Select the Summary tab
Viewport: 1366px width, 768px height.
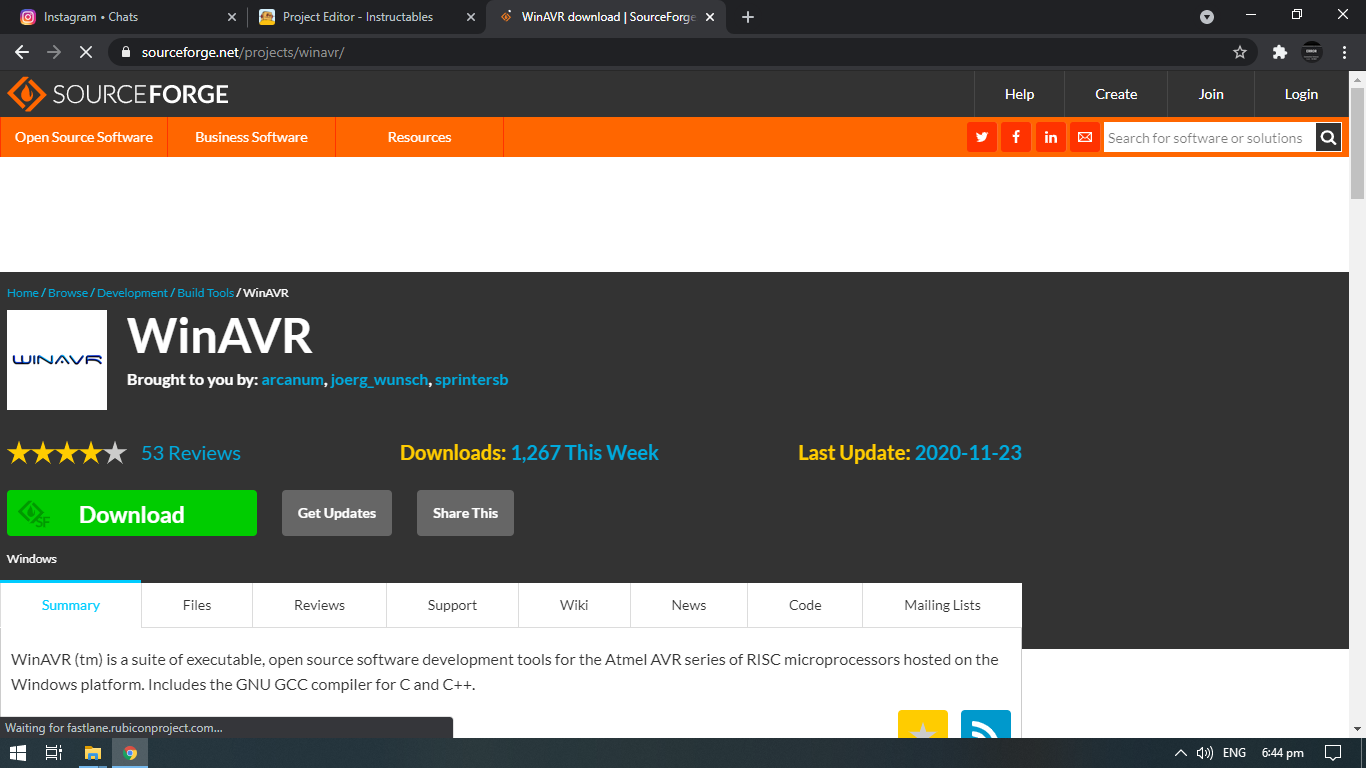click(x=71, y=605)
